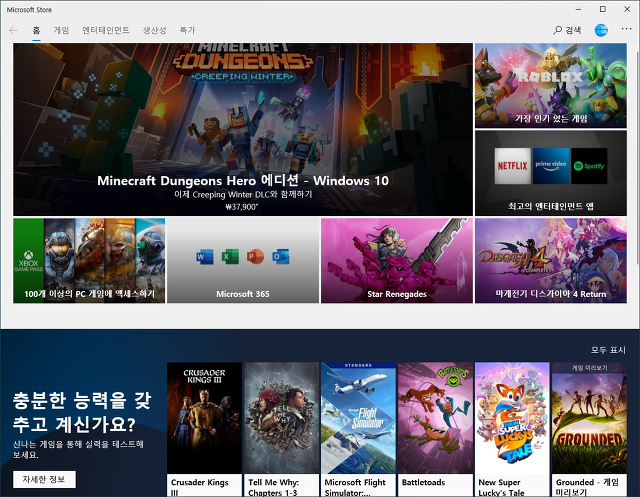This screenshot has height=497, width=640.
Task: Click the Spotify logo
Action: coord(589,166)
